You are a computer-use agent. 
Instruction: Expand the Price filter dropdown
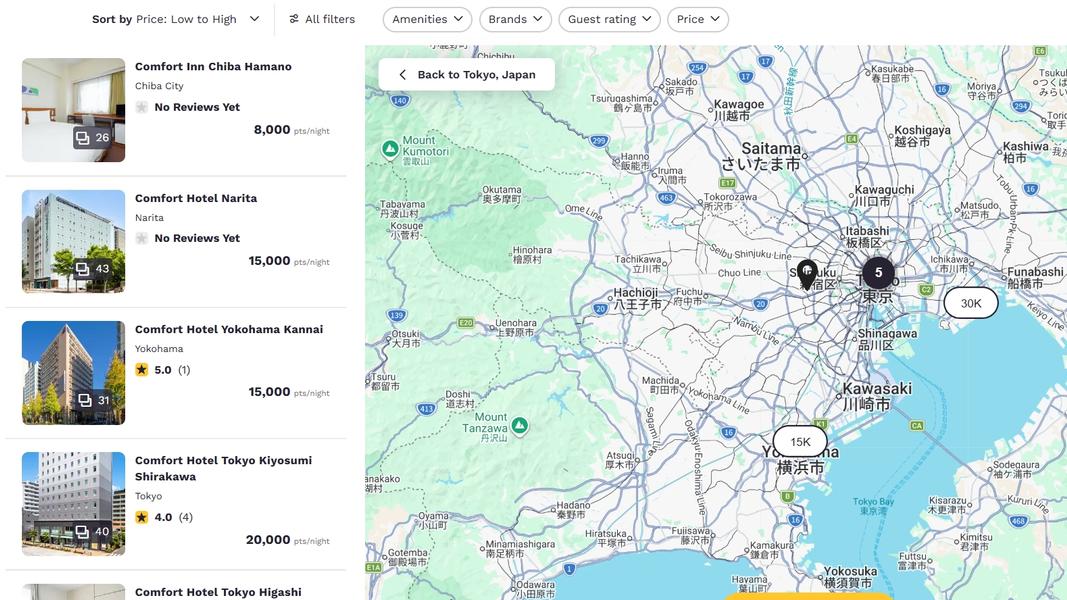(697, 19)
